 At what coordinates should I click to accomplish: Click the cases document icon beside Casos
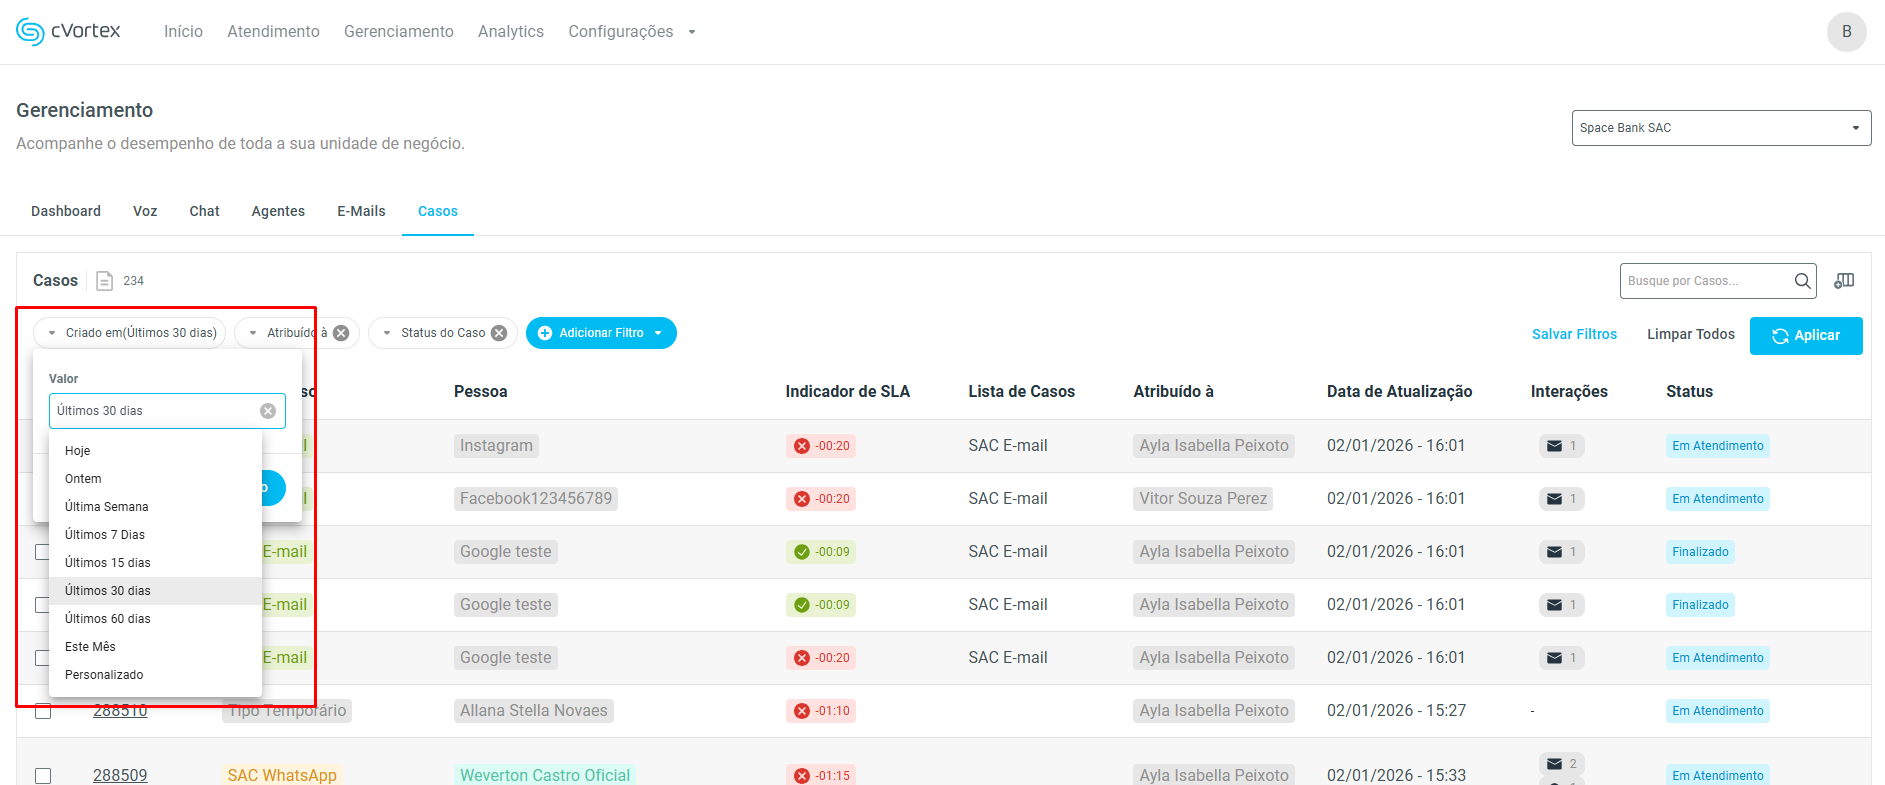coord(104,281)
